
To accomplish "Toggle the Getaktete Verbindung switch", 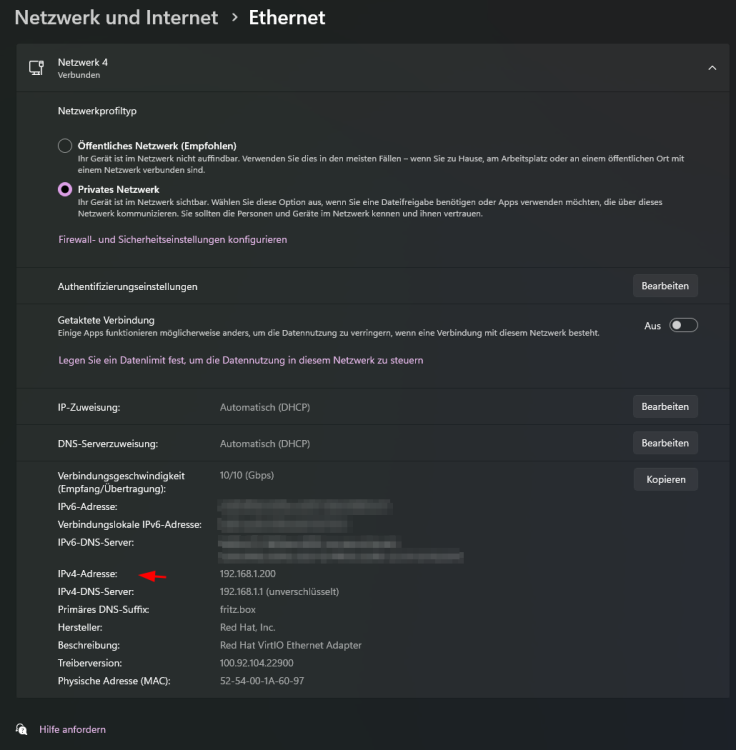I will pos(683,325).
